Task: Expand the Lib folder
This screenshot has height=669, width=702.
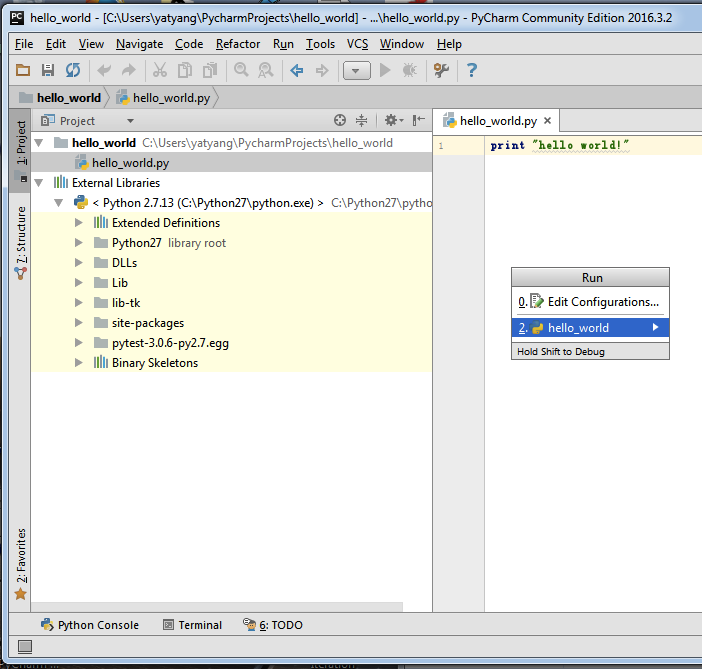Action: 78,283
